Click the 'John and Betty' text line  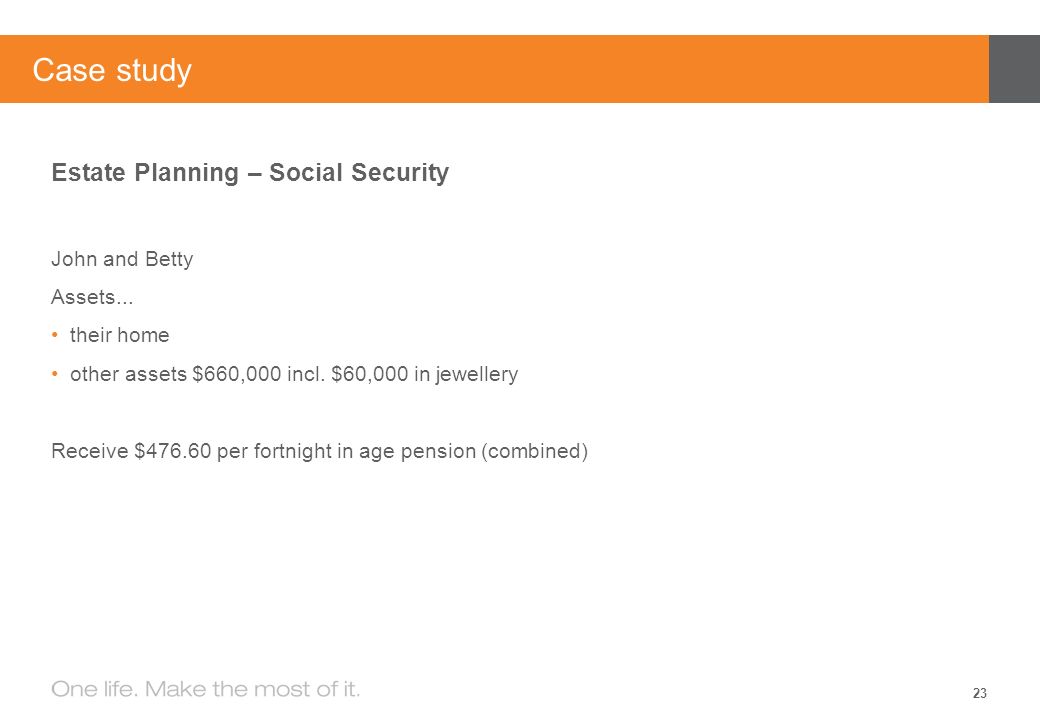click(x=122, y=259)
